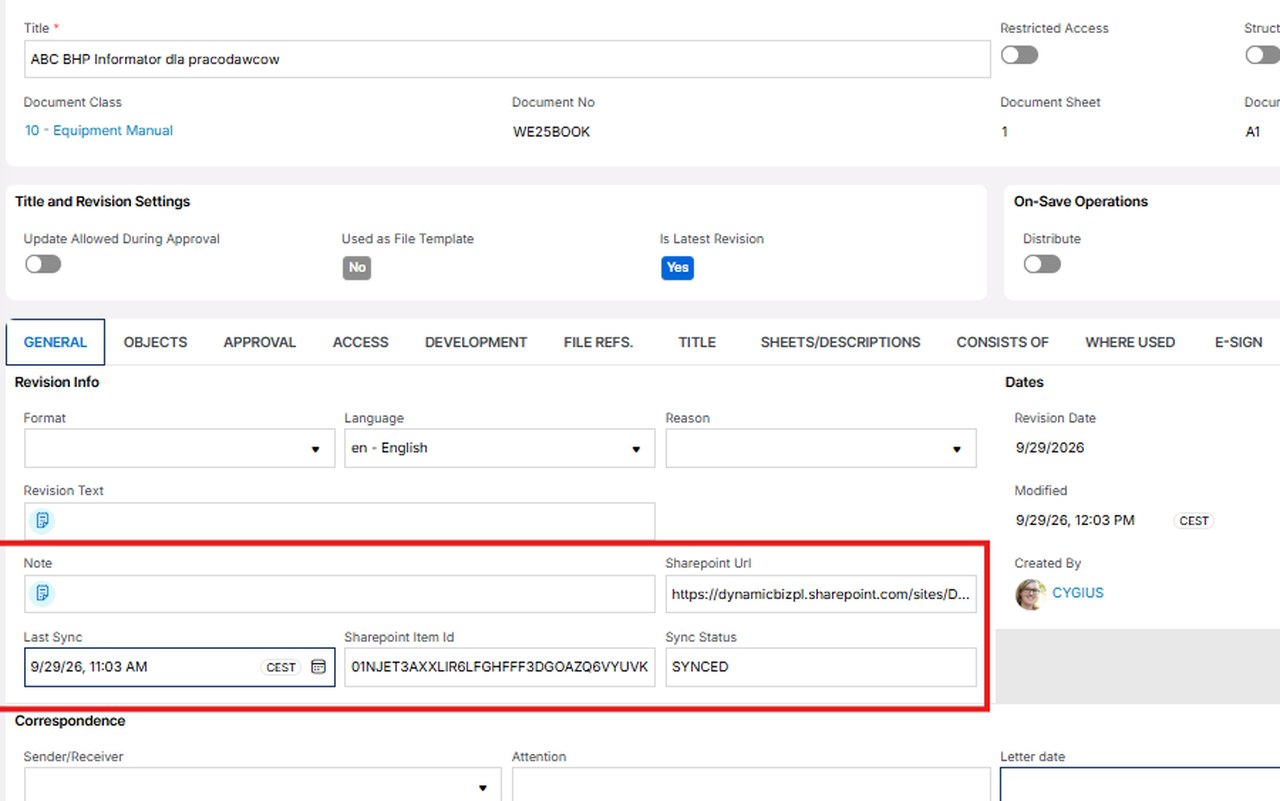Viewport: 1280px width, 801px height.
Task: Open the Language dropdown showing English
Action: 499,448
